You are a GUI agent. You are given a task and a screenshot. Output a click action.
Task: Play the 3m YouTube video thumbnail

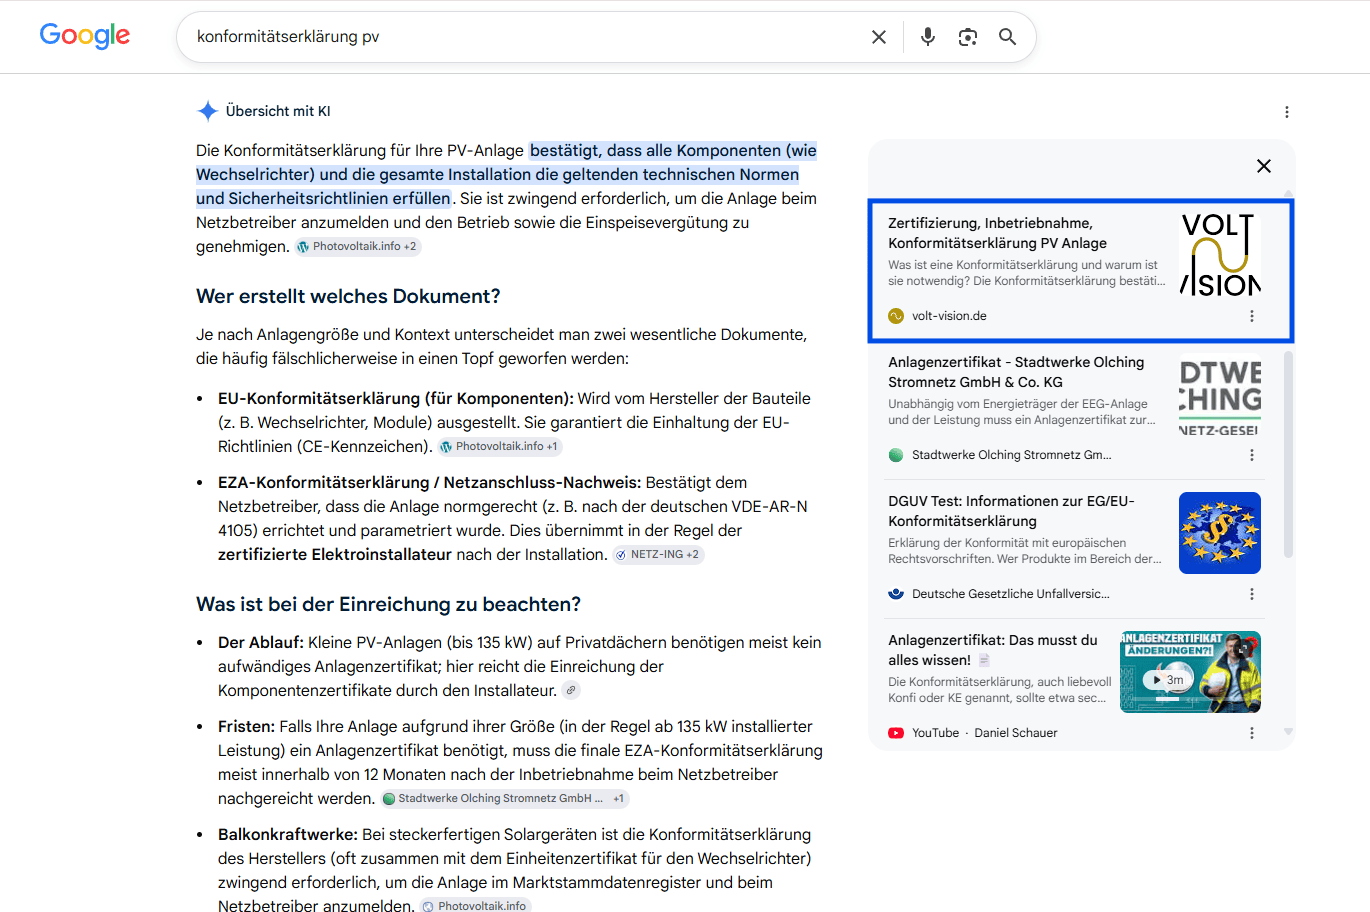[x=1190, y=672]
